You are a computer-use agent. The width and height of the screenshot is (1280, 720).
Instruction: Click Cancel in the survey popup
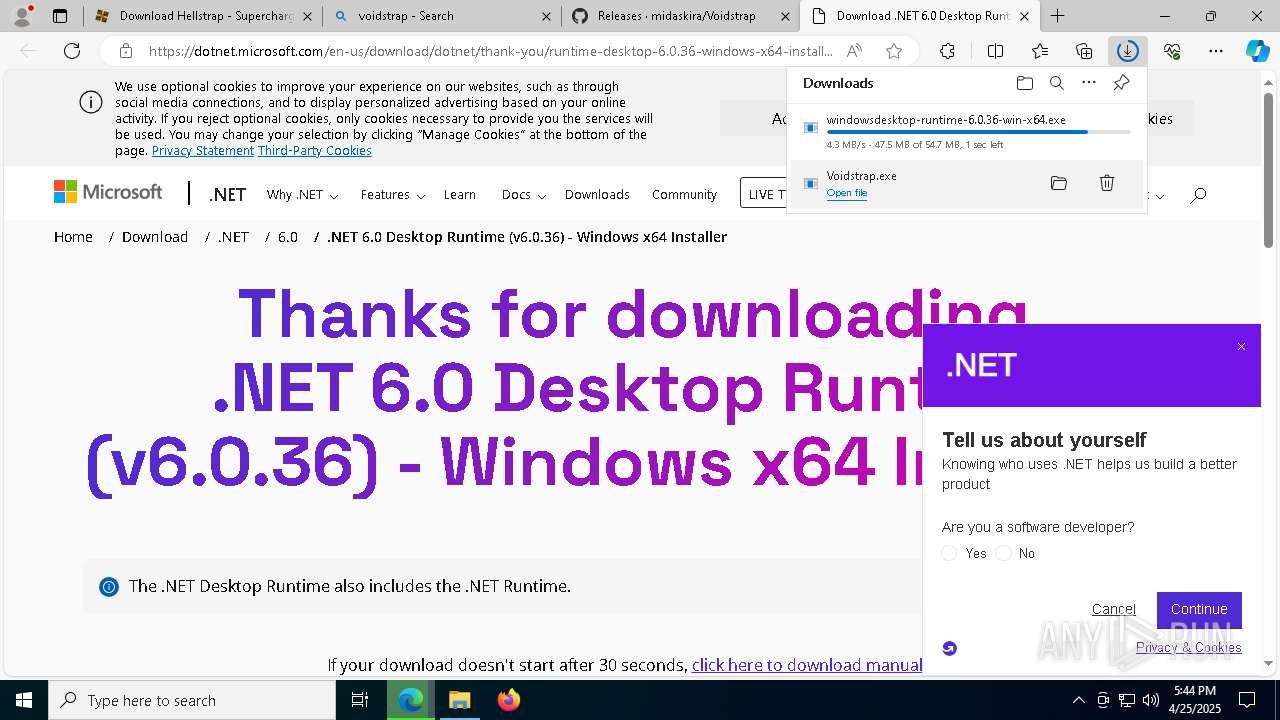[1113, 609]
